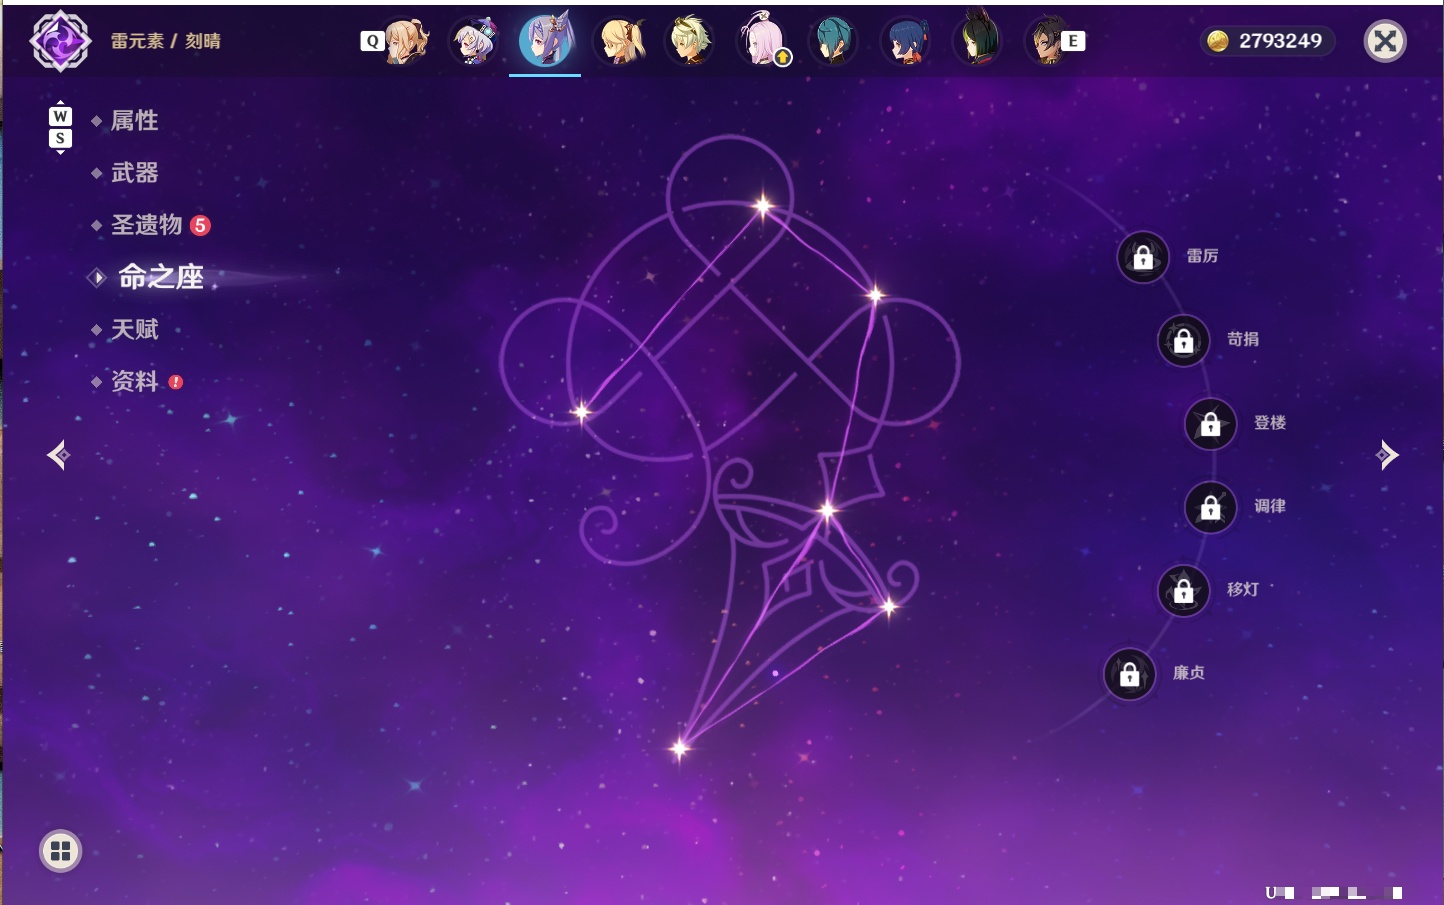The image size is (1444, 905).
Task: Open the 资料 profile menu
Action: (x=134, y=381)
